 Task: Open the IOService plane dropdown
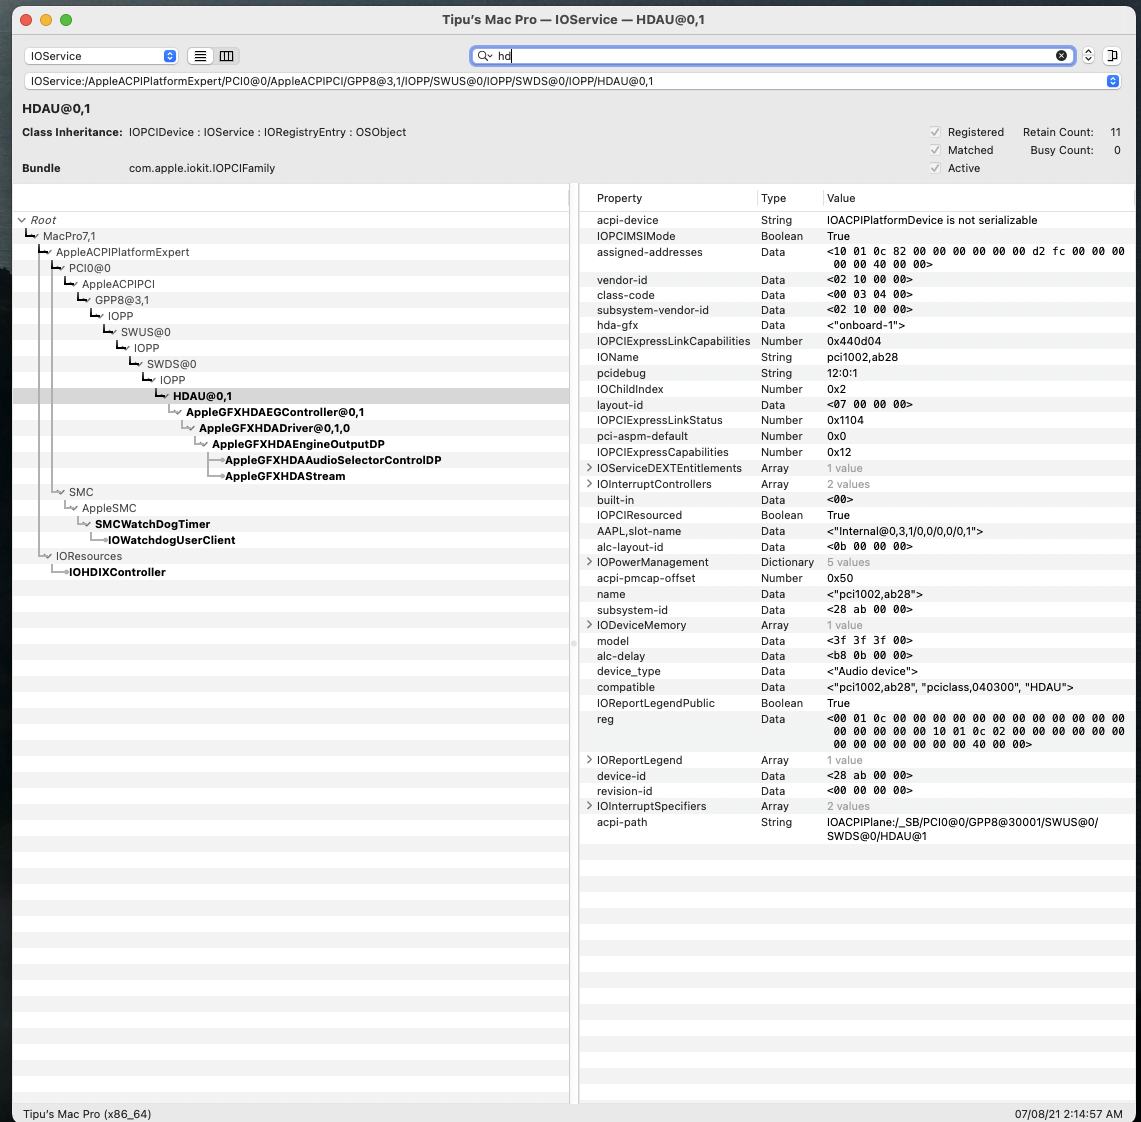pyautogui.click(x=101, y=56)
